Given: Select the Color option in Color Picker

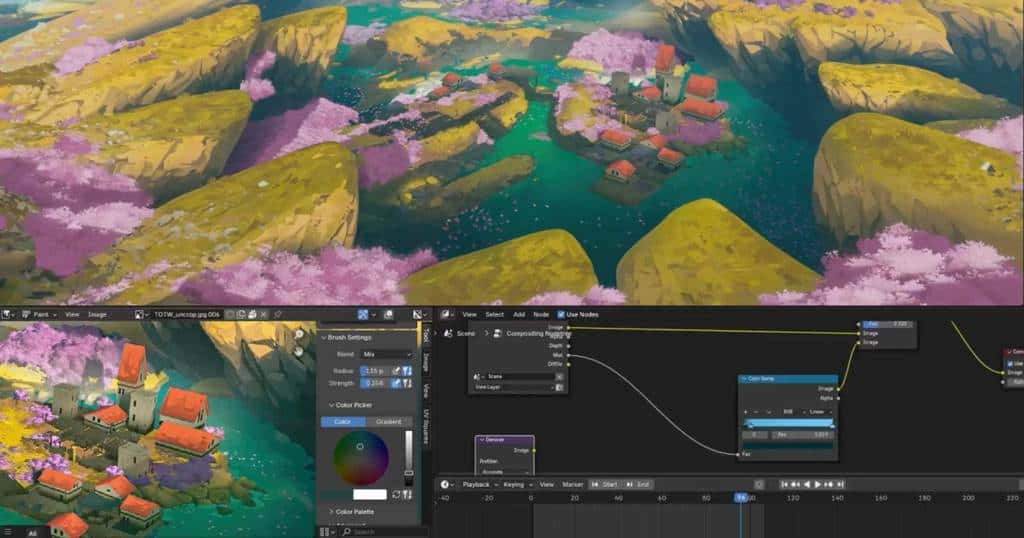Looking at the screenshot, I should click(343, 421).
